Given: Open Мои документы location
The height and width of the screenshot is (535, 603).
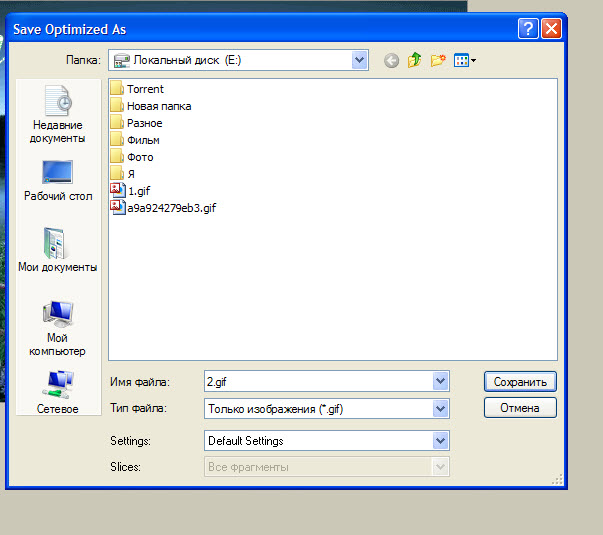Looking at the screenshot, I should click(x=57, y=250).
